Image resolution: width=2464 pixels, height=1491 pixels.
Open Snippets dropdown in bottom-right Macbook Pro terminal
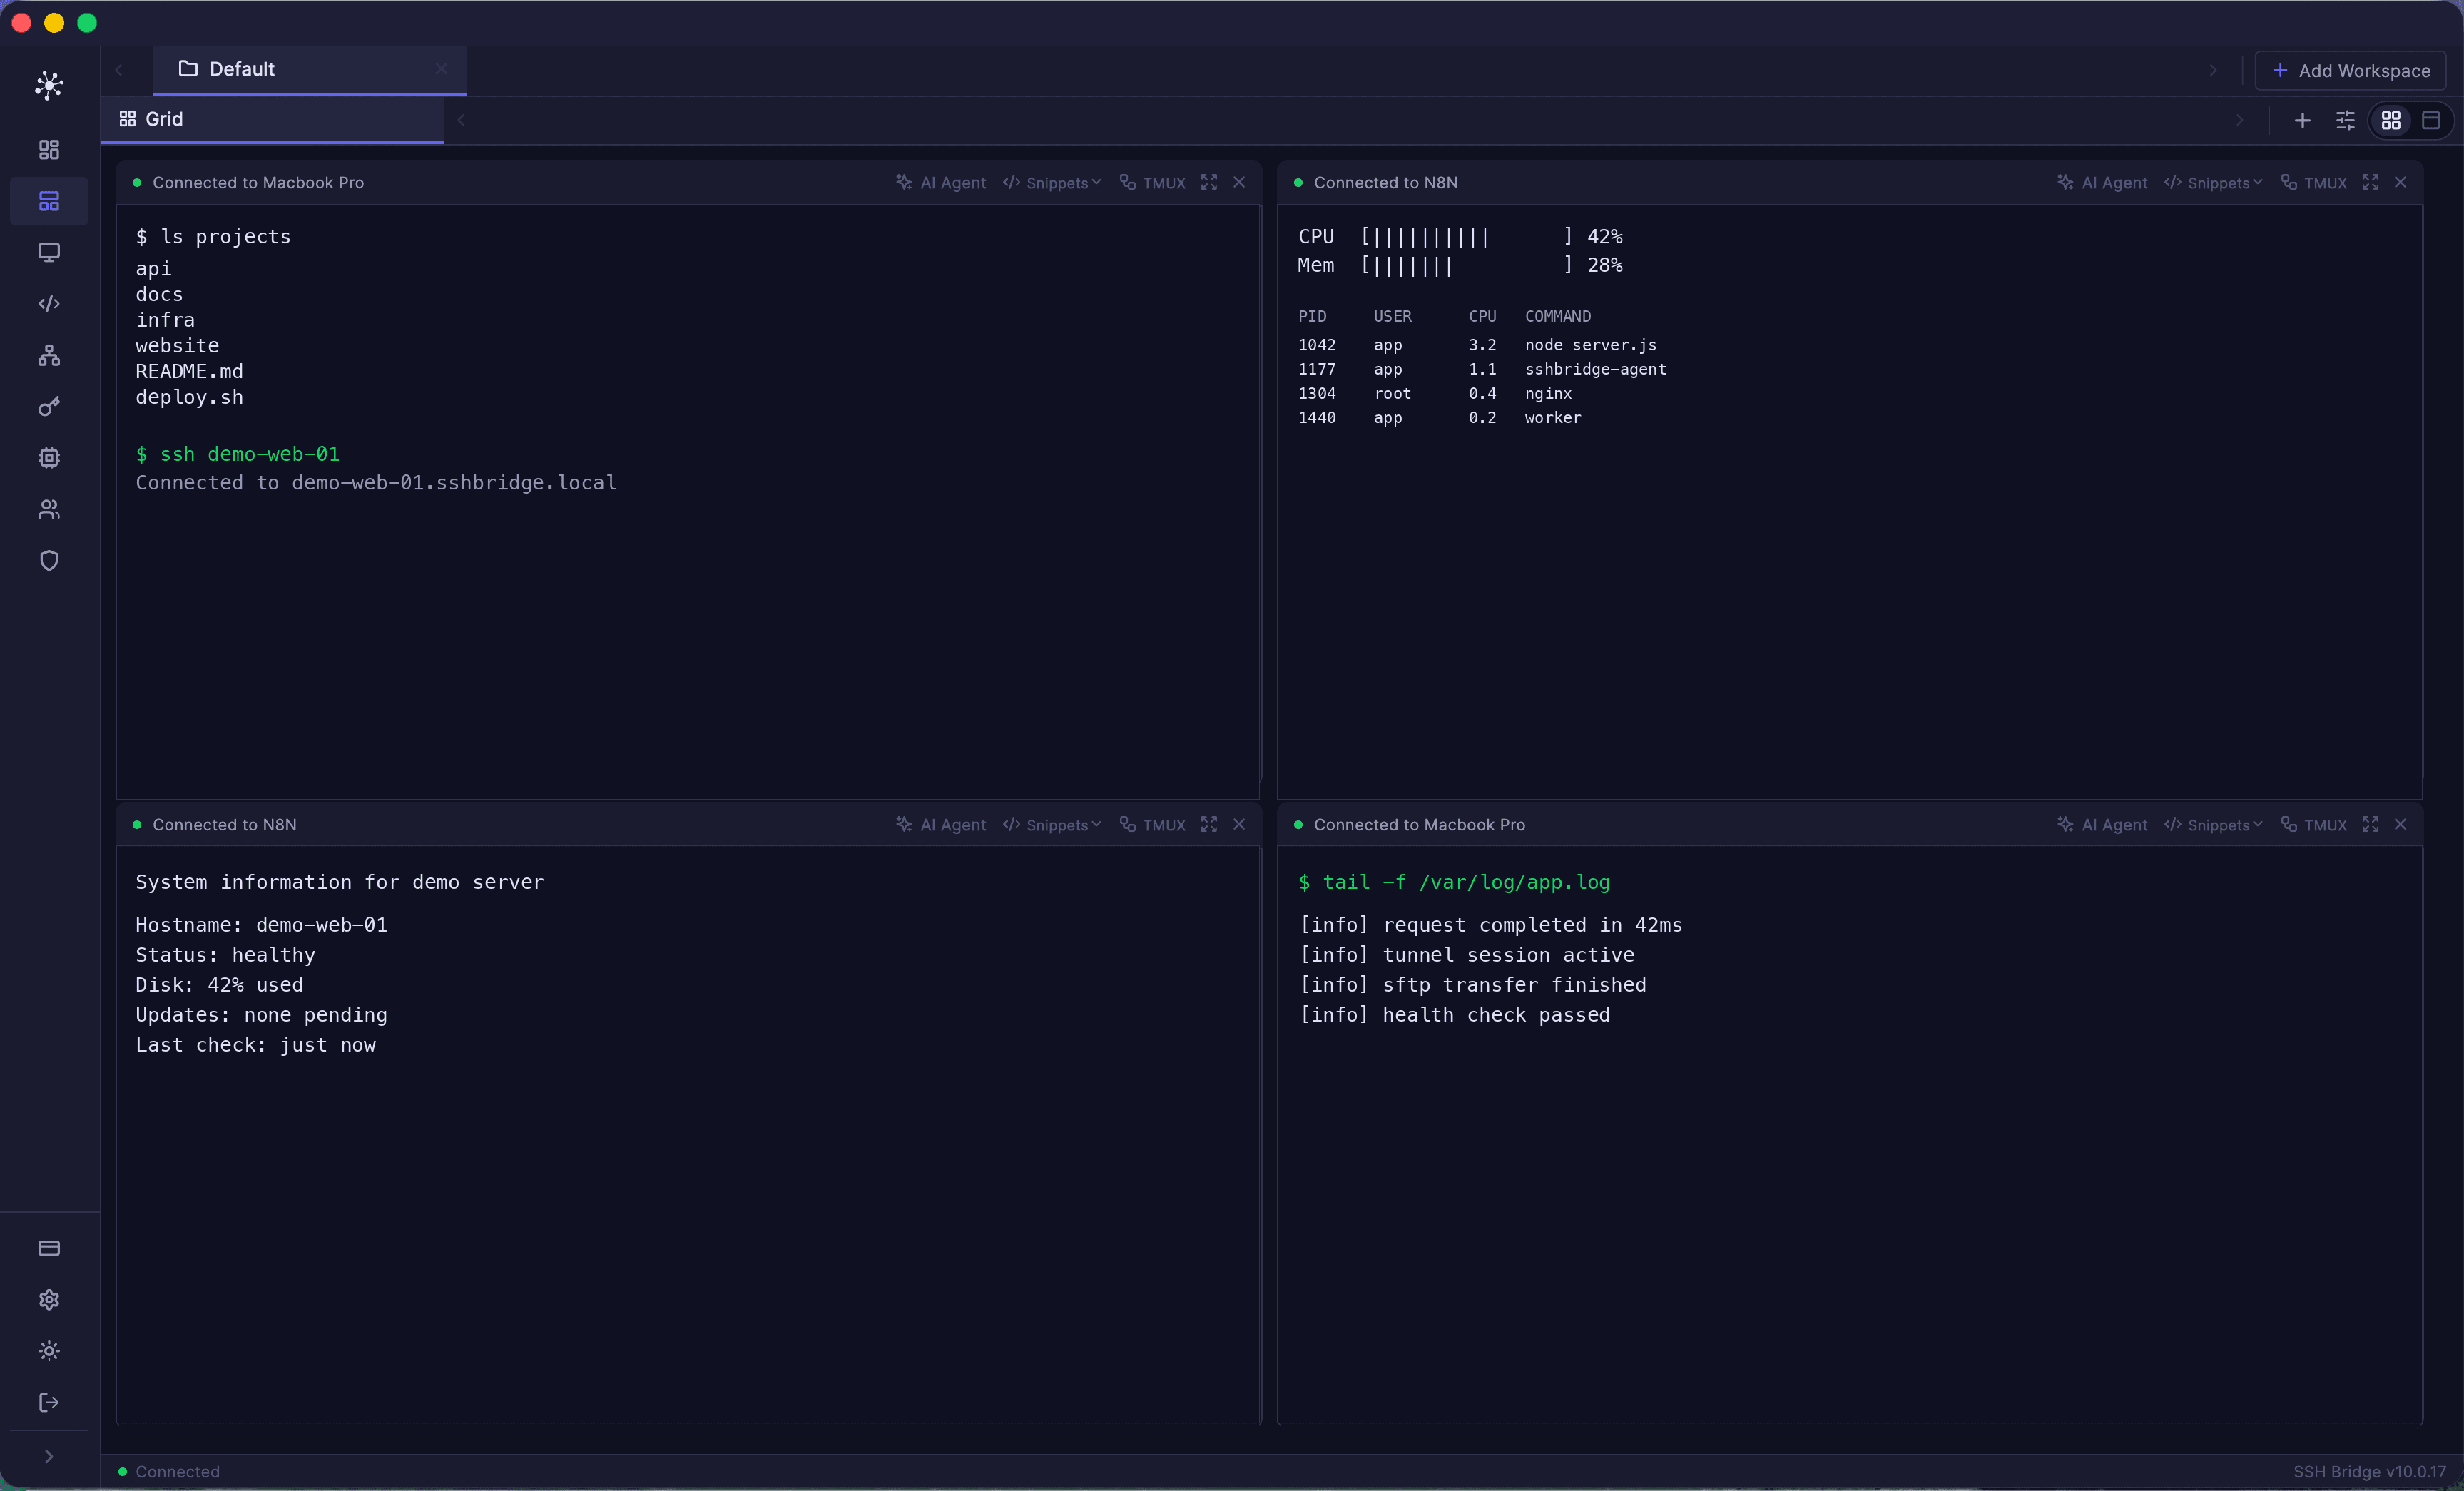point(2213,824)
